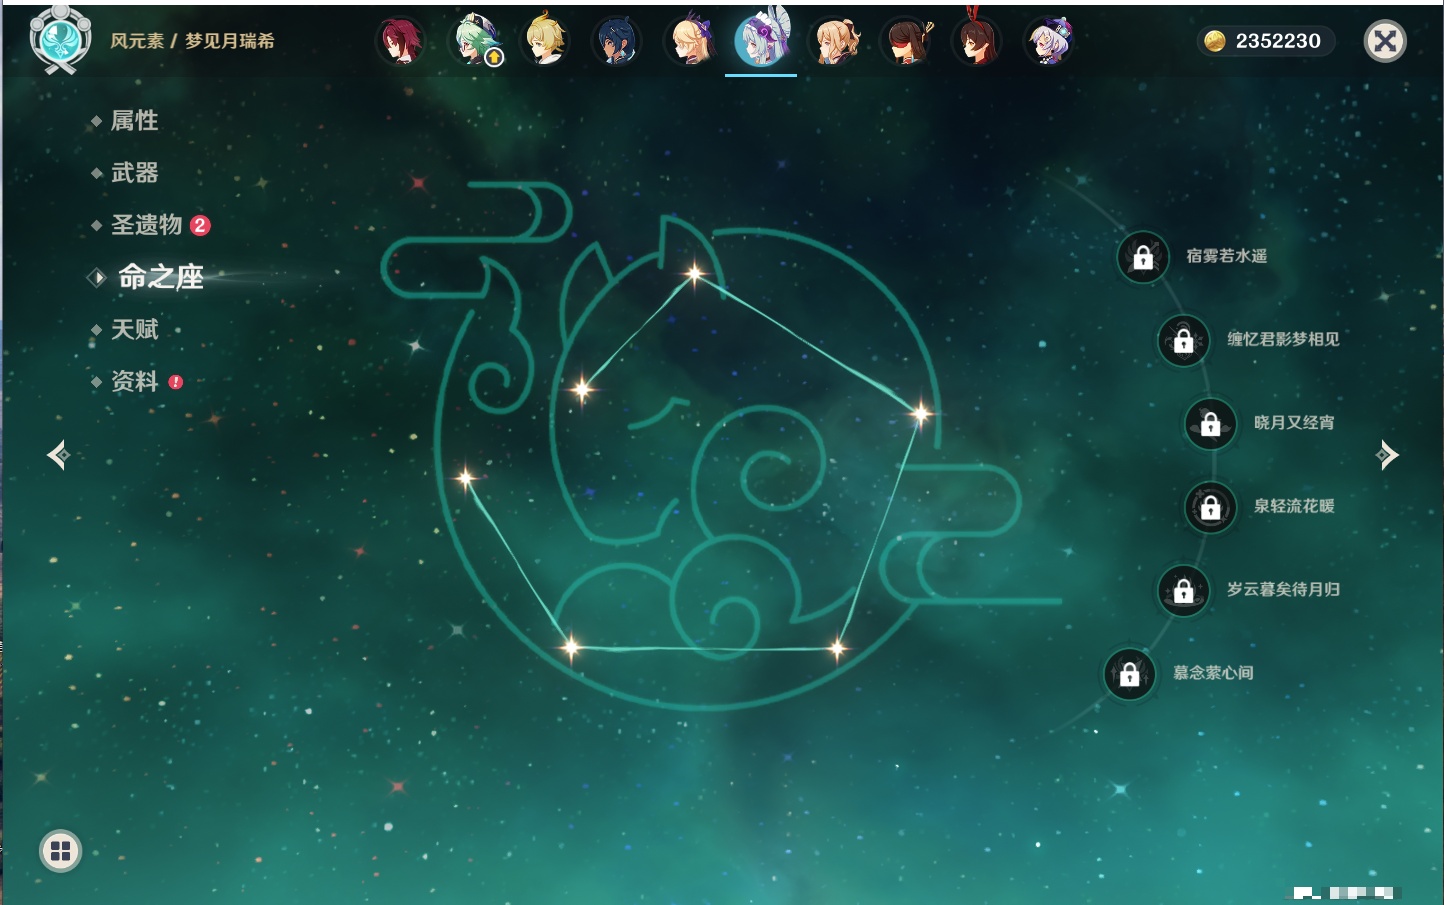Select the red-haired character portrait
Screen dimensions: 1444x905
click(x=400, y=42)
